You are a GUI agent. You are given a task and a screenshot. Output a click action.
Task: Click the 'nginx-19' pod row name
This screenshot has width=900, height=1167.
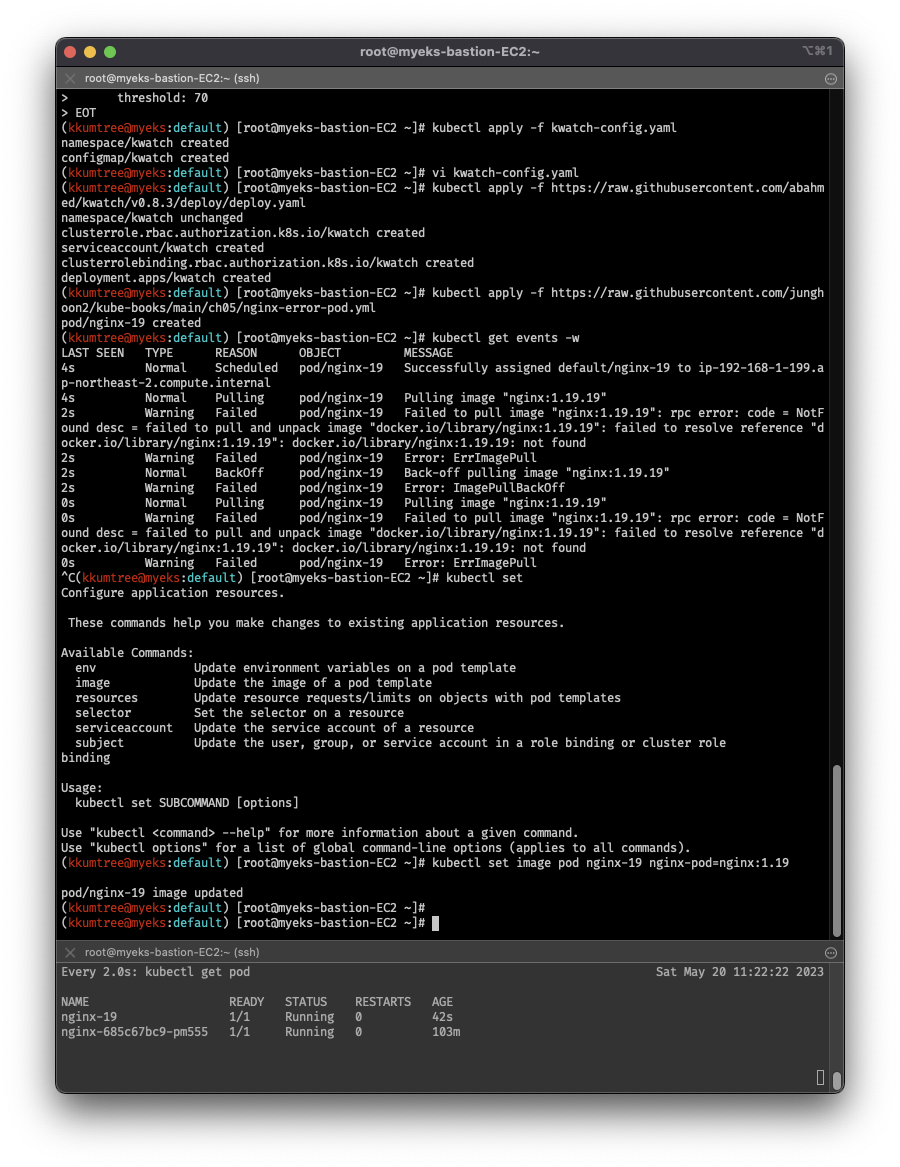(x=89, y=1017)
